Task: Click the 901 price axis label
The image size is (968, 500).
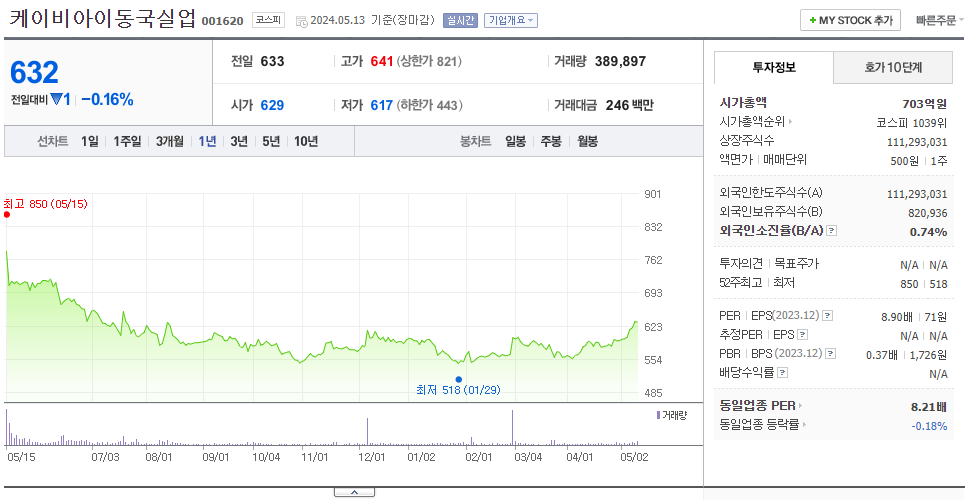Action: [653, 194]
